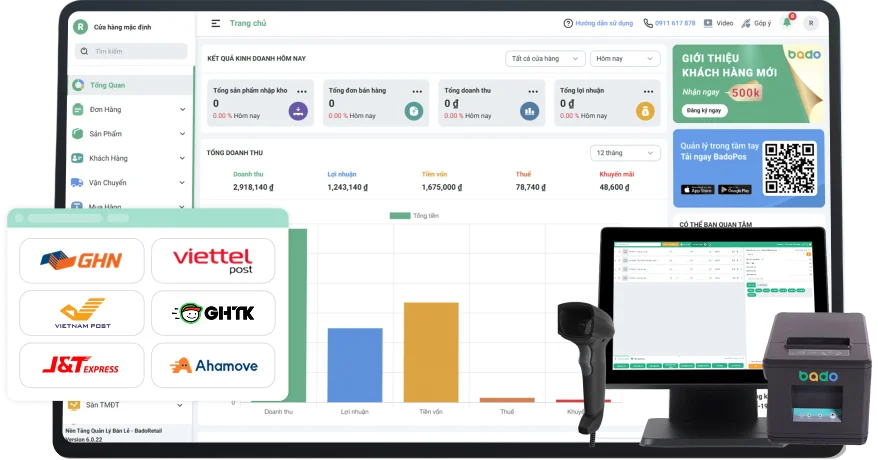Click the Ahamove logo
The height and width of the screenshot is (460, 878).
click(213, 365)
